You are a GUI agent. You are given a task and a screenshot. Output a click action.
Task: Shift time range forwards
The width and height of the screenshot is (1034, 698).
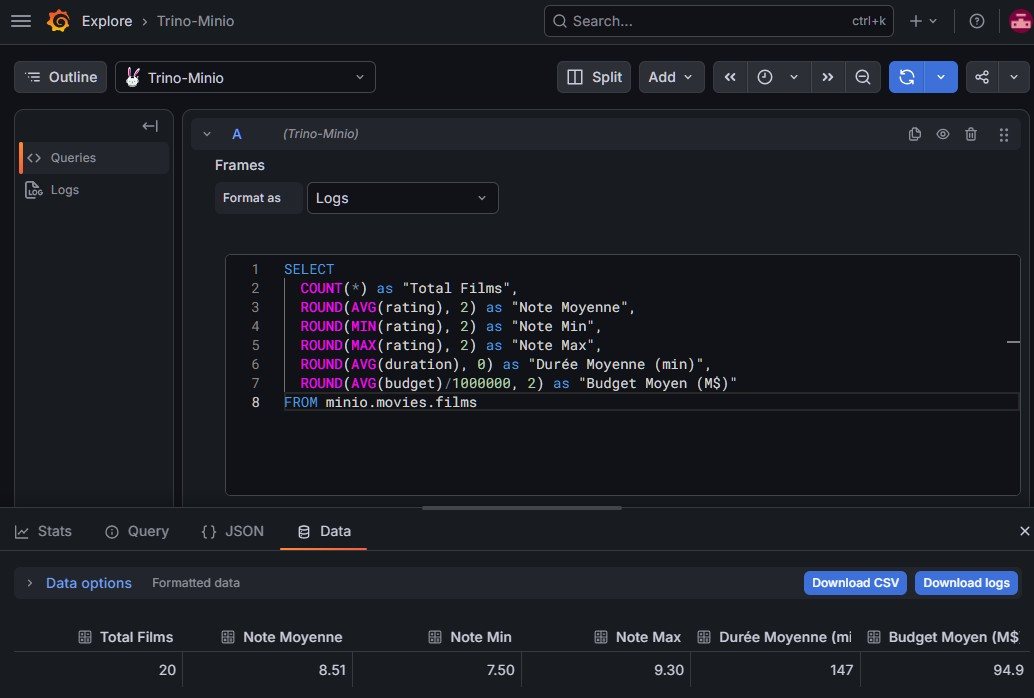(828, 77)
